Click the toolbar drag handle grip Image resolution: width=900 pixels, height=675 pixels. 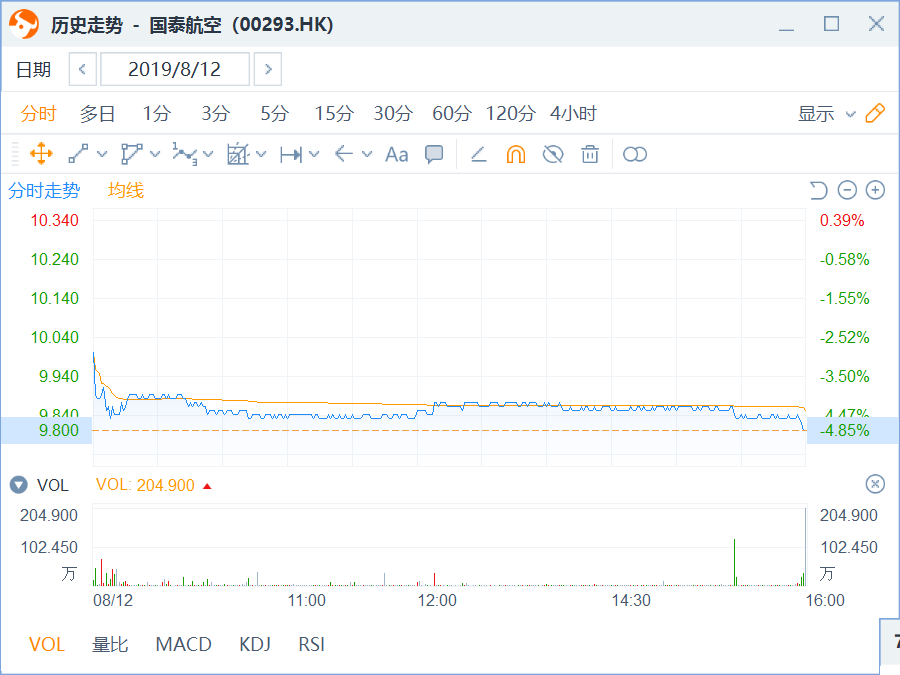click(15, 154)
